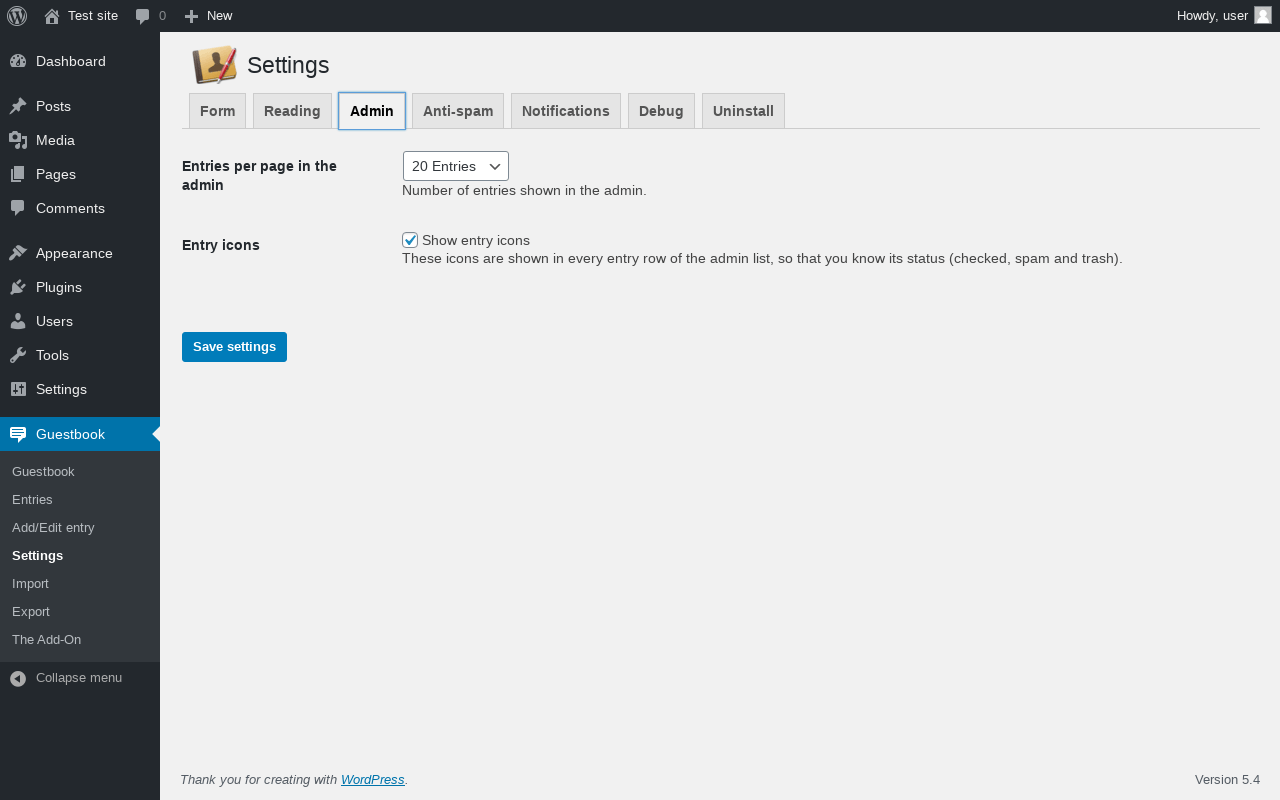Click the Entries per page in the admin label
The image size is (1280, 800).
(259, 176)
